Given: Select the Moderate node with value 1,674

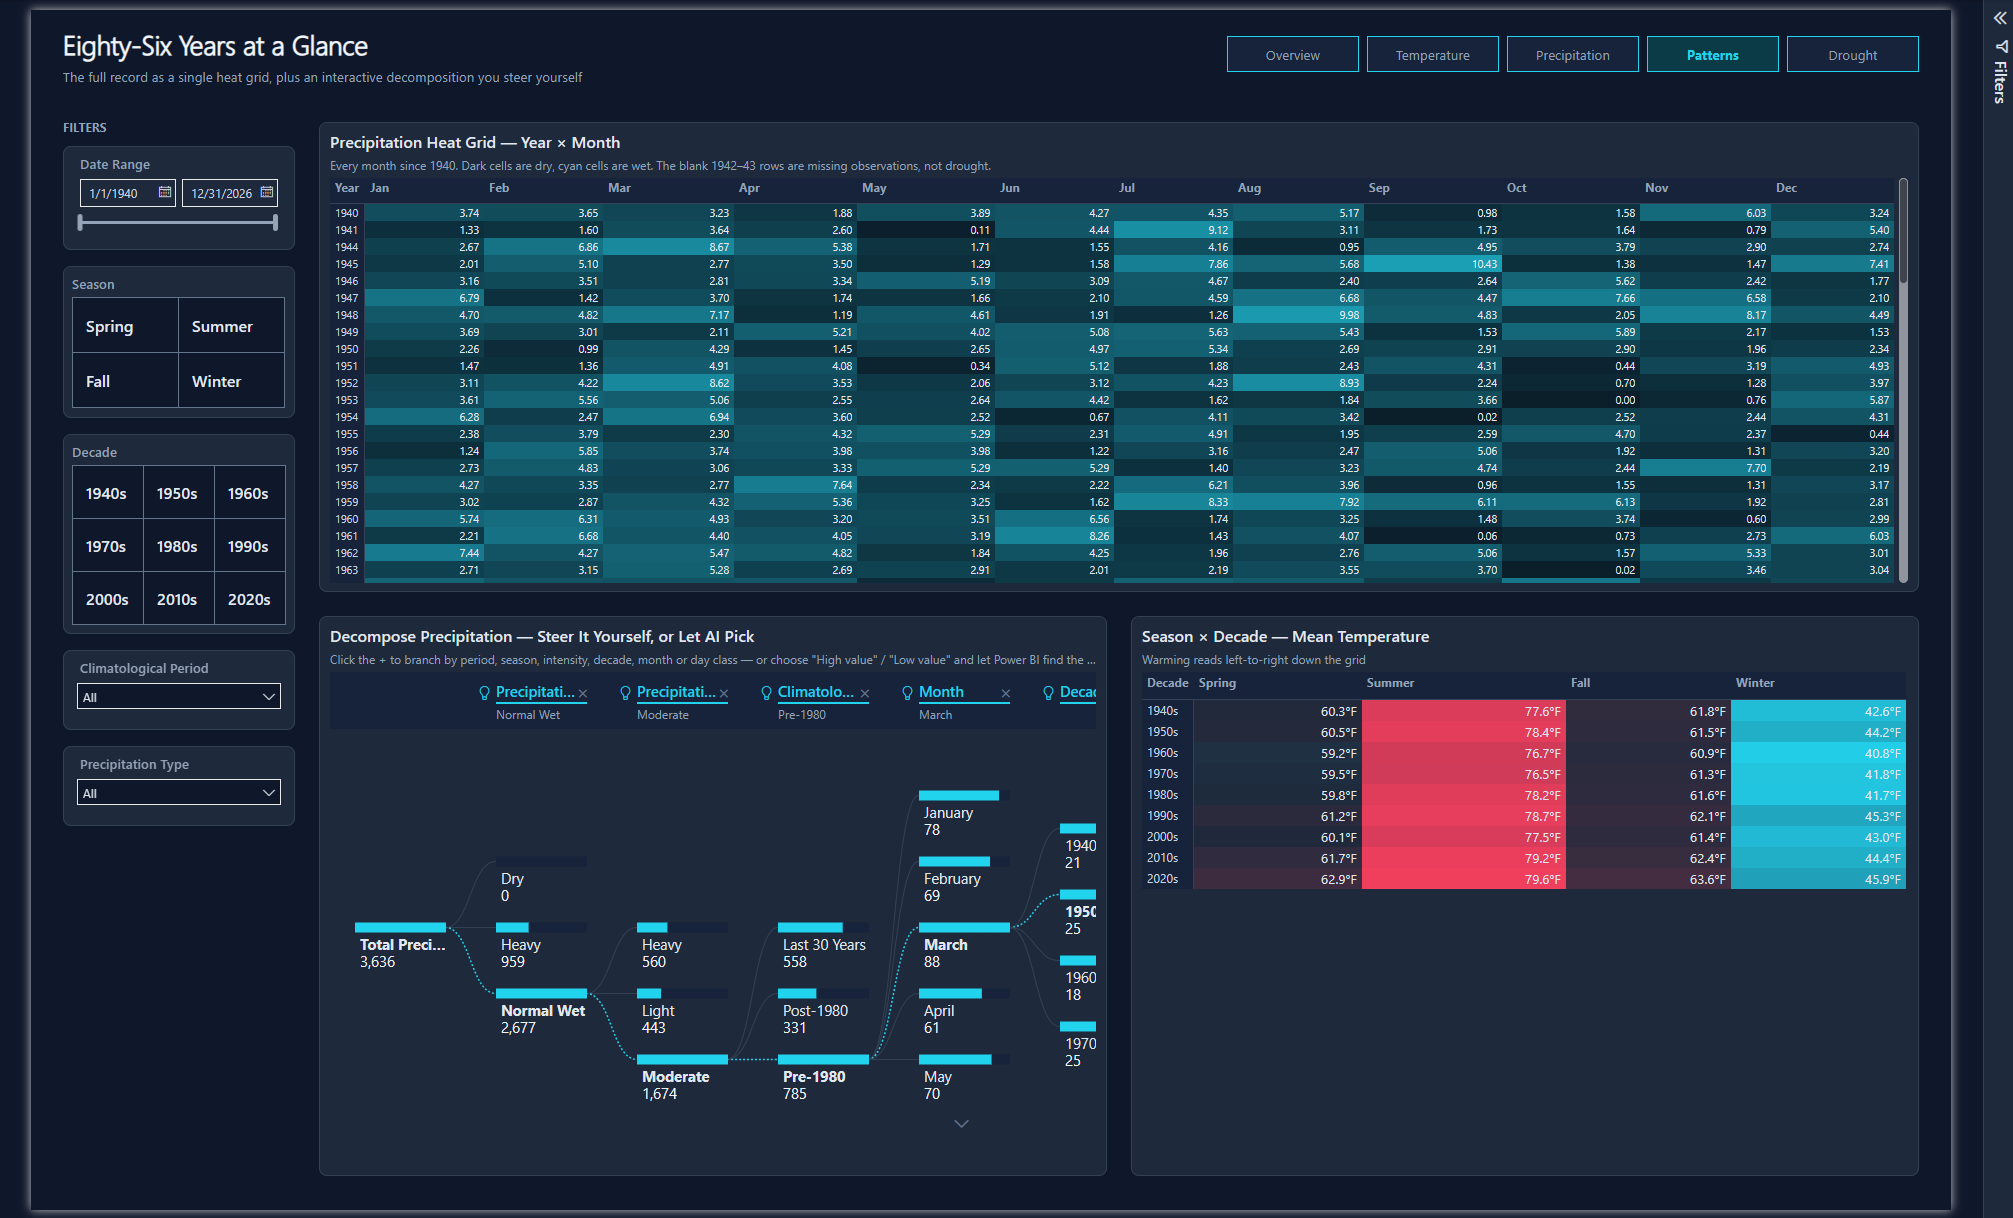Looking at the screenshot, I should point(682,1079).
